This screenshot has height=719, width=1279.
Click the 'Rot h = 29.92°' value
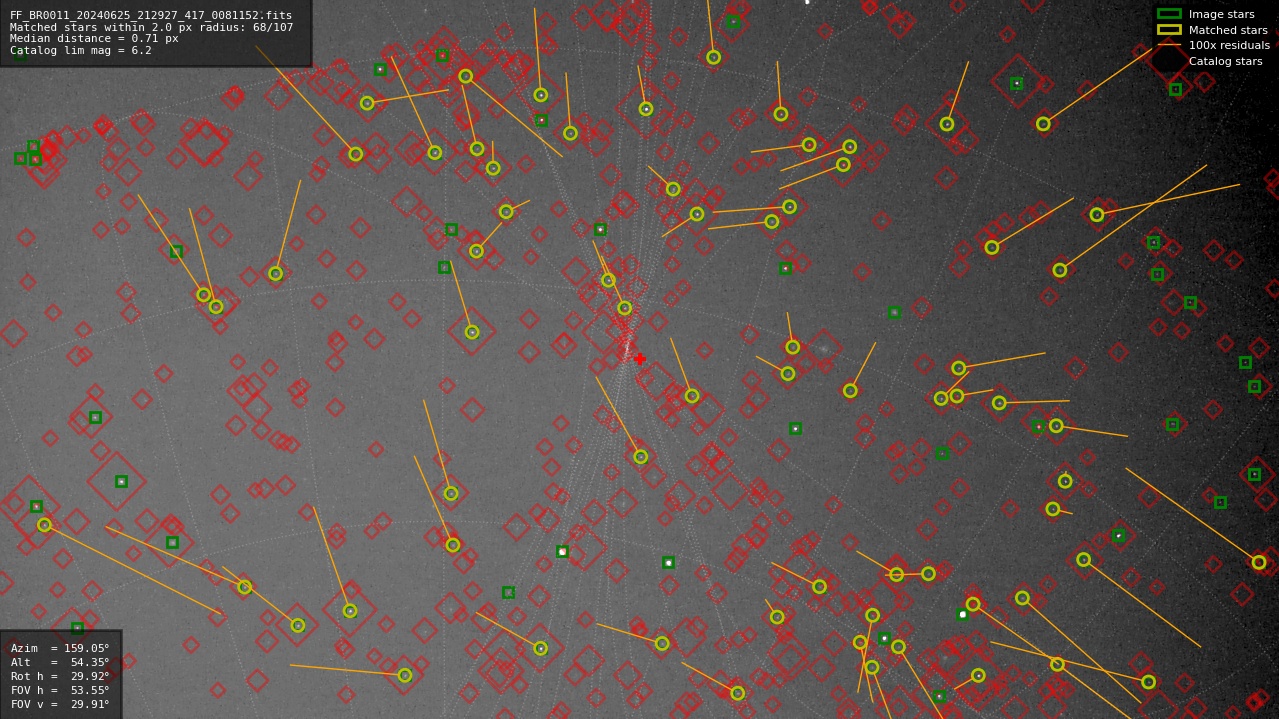[60, 677]
